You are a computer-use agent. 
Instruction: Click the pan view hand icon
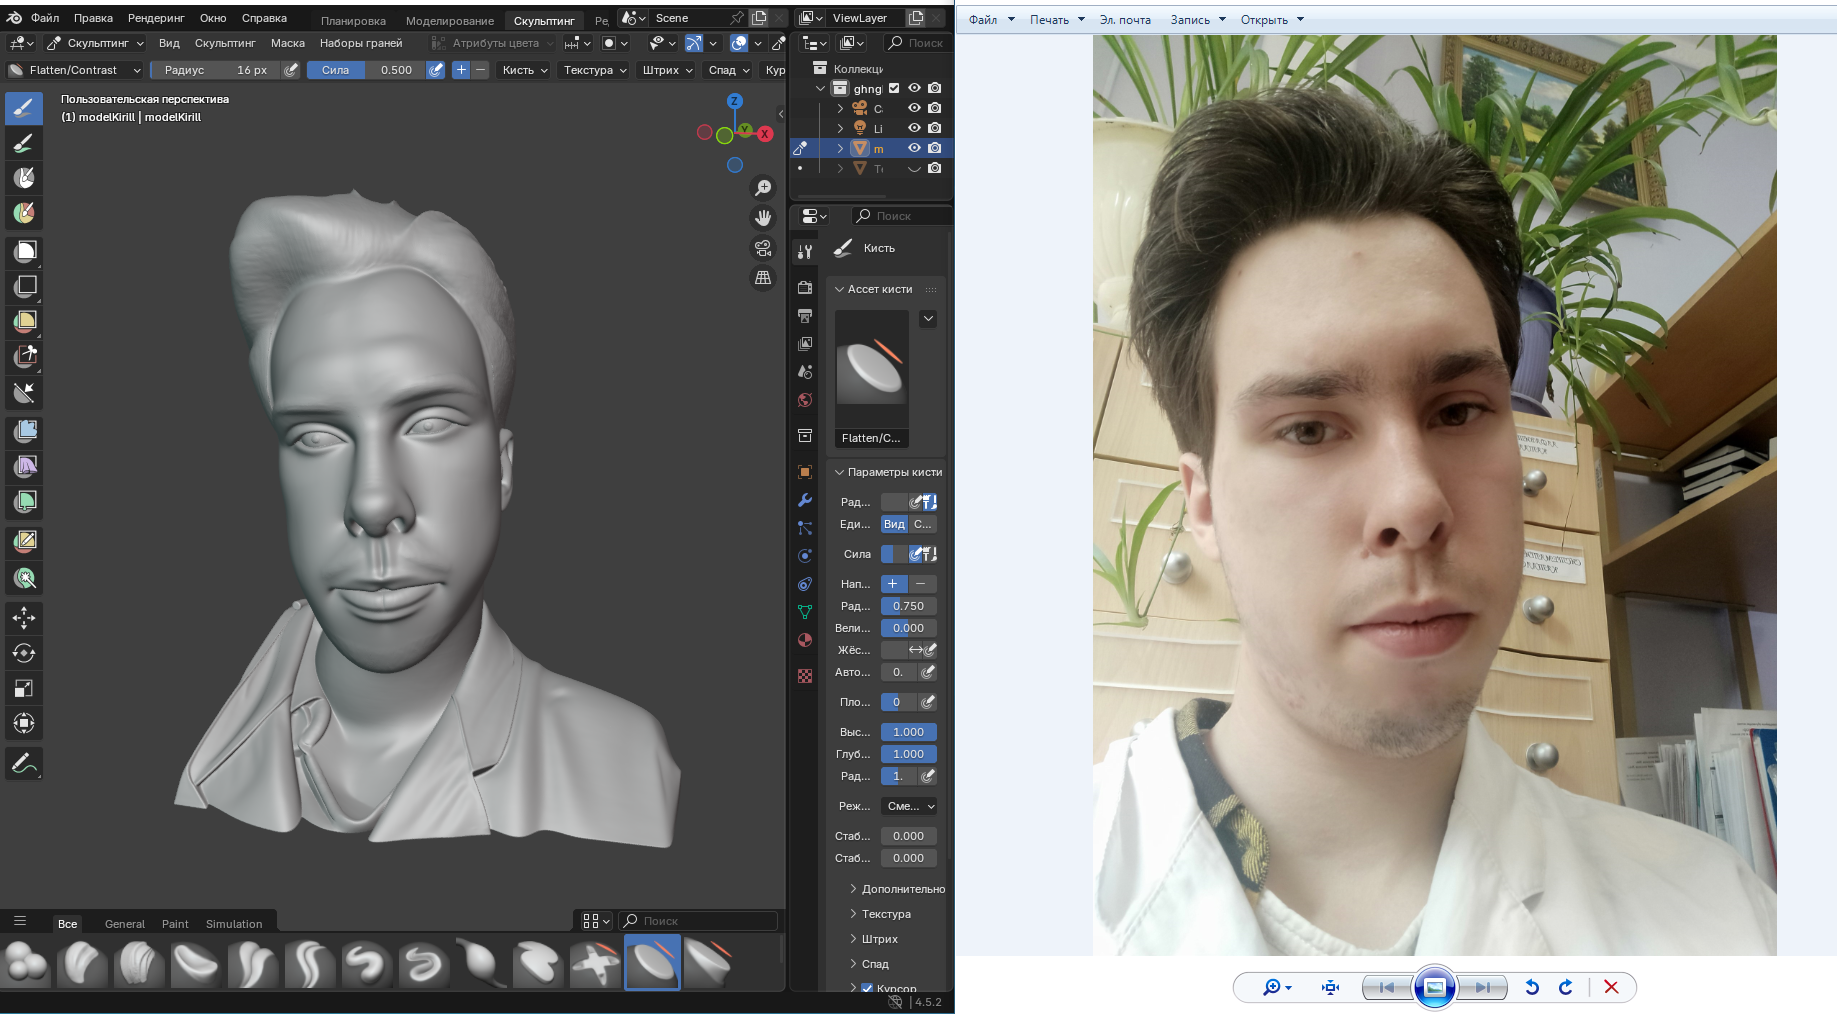pos(763,218)
